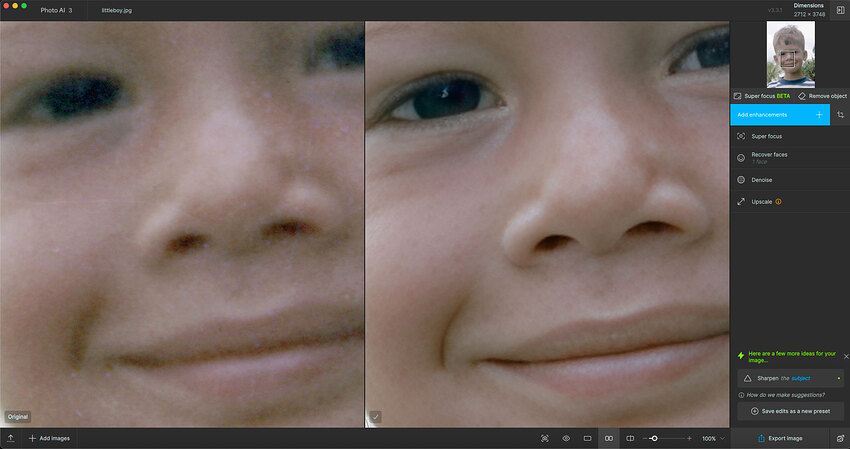Toggle the right panel collapse icon
850x449 pixels.
pos(840,10)
